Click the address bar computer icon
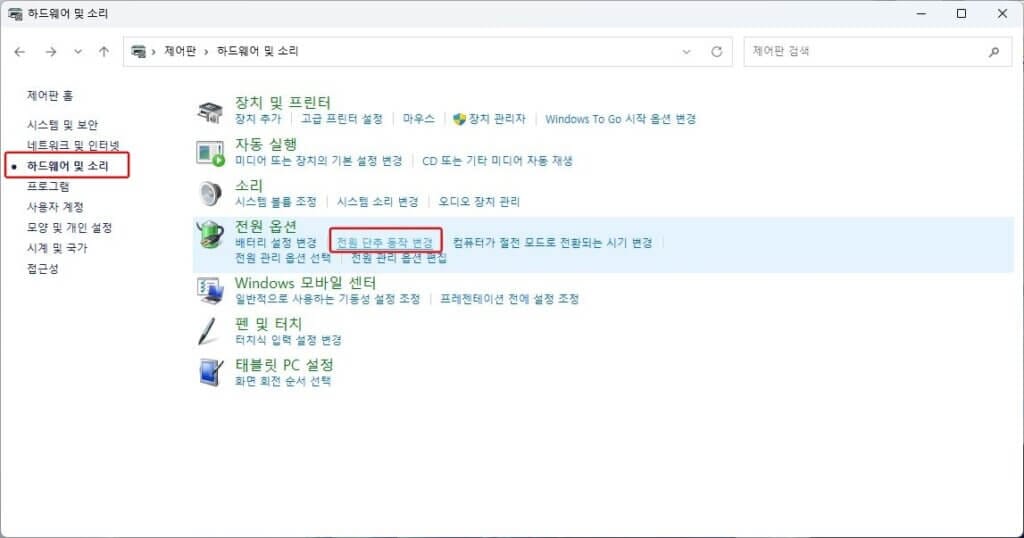1024x538 pixels. 138,51
